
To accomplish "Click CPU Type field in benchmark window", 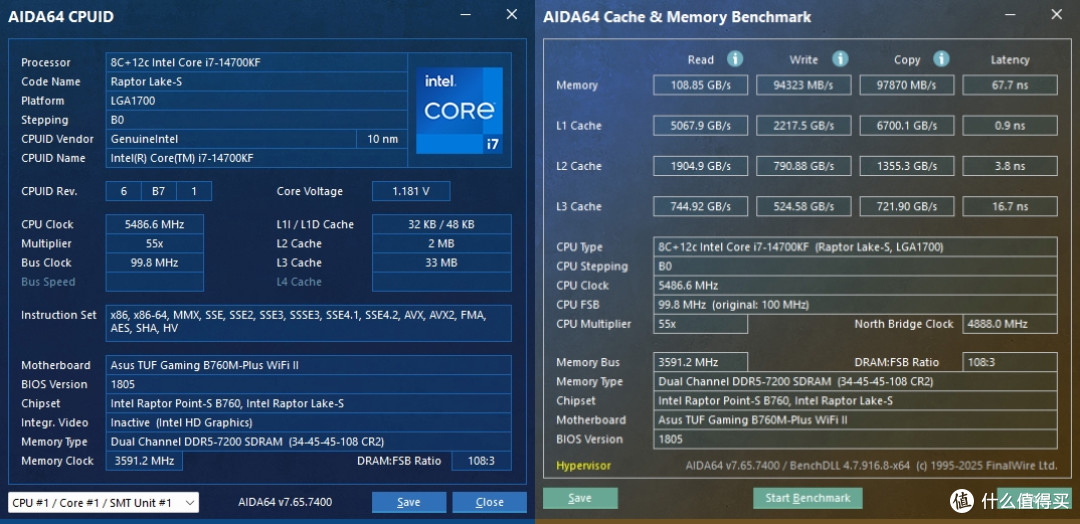I will coord(855,247).
